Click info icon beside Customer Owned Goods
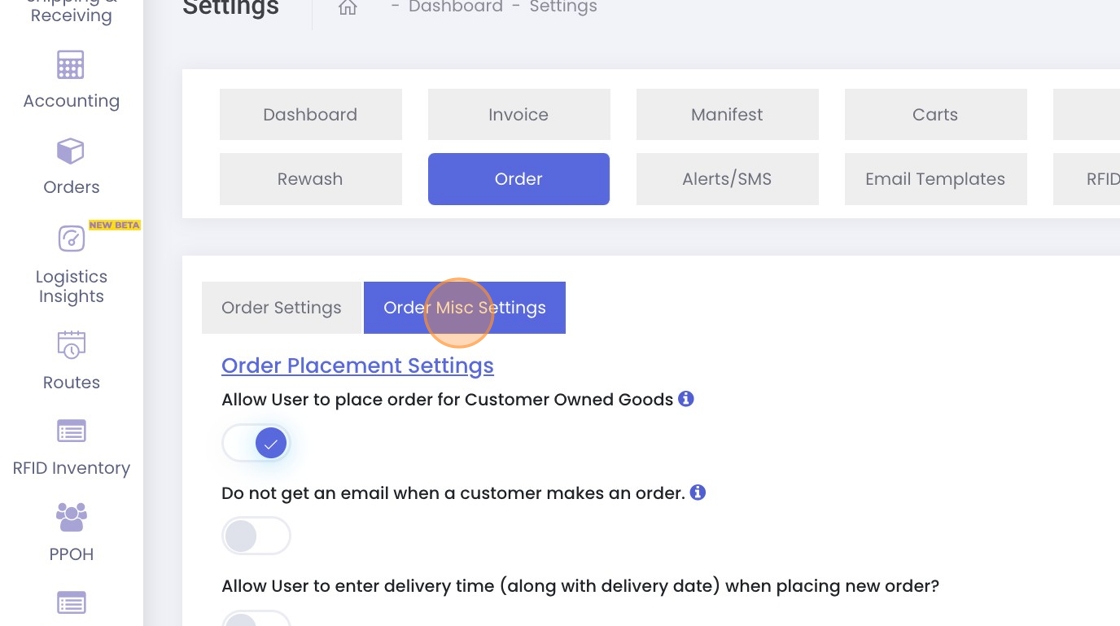The width and height of the screenshot is (1120, 626). tap(686, 399)
